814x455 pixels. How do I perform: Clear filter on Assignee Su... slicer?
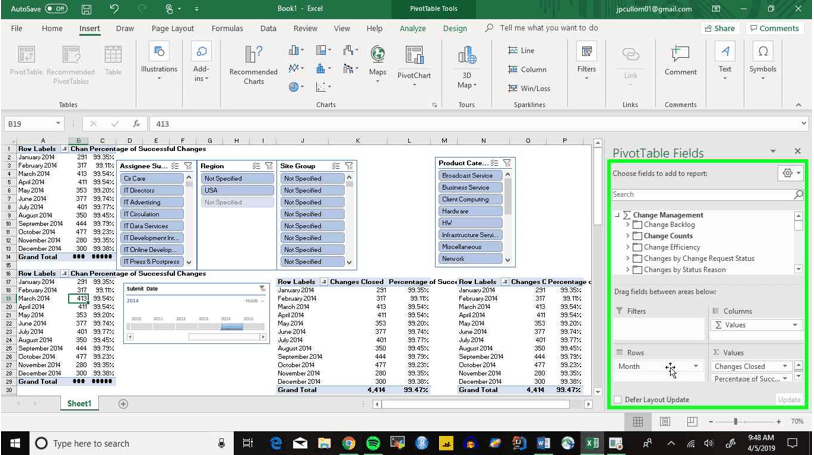coord(188,166)
